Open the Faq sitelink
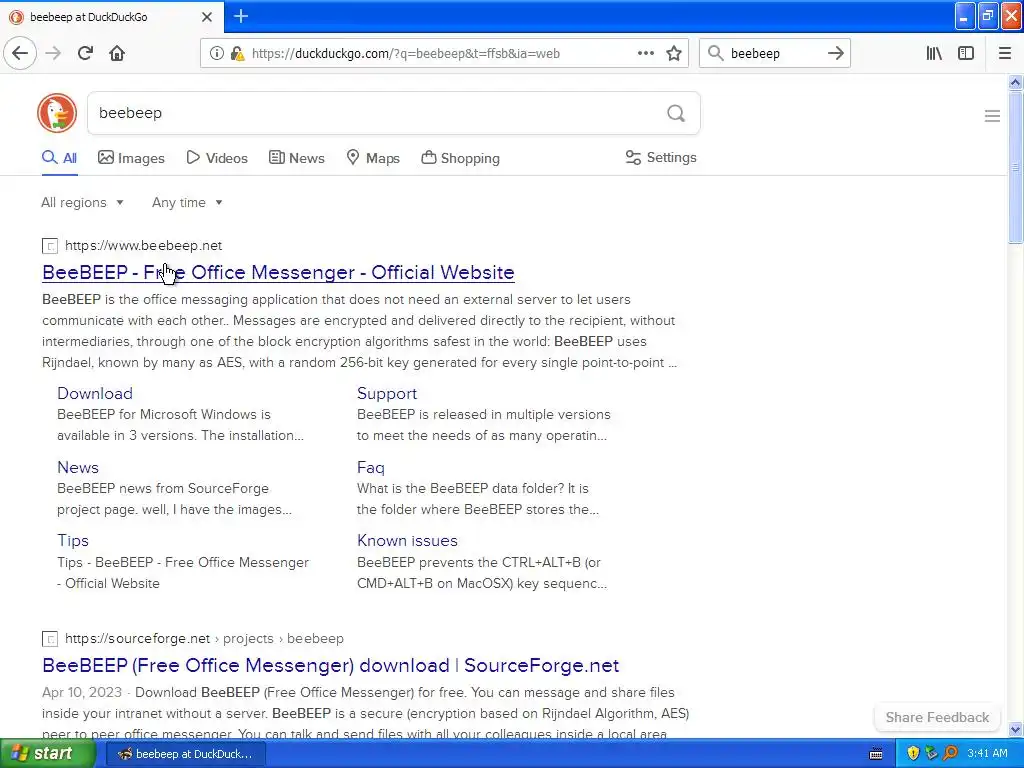The width and height of the screenshot is (1024, 768). point(370,468)
